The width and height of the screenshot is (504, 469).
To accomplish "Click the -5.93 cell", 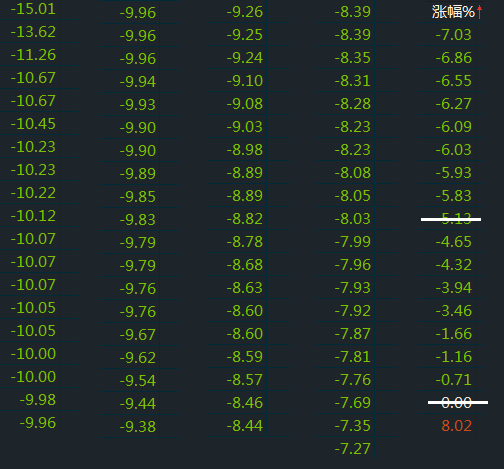I will pyautogui.click(x=454, y=173).
